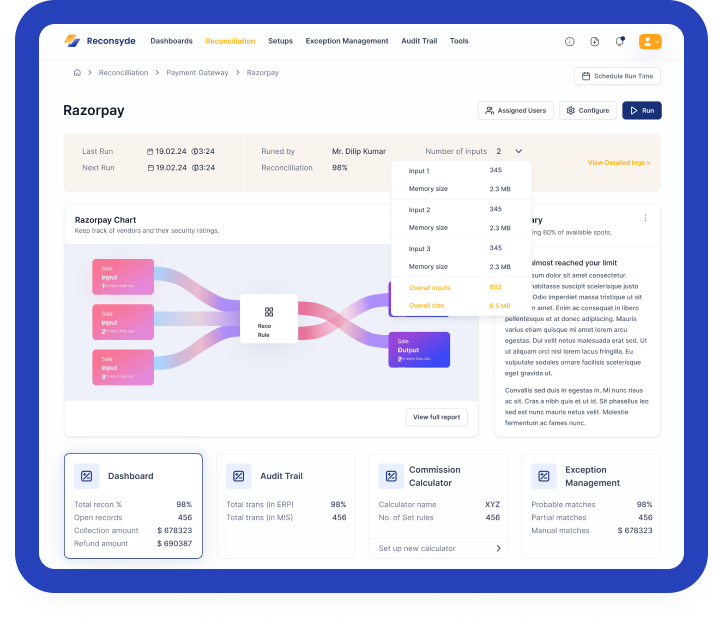
Task: Select Input 2 row in dropdown
Action: [x=461, y=209]
